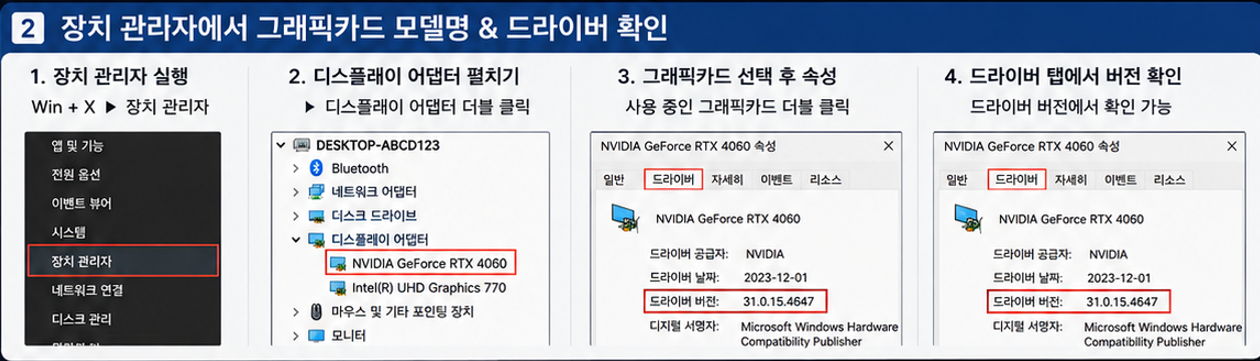
Task: Switch to 드라이버 tab in step 3 properties window
Action: click(672, 180)
